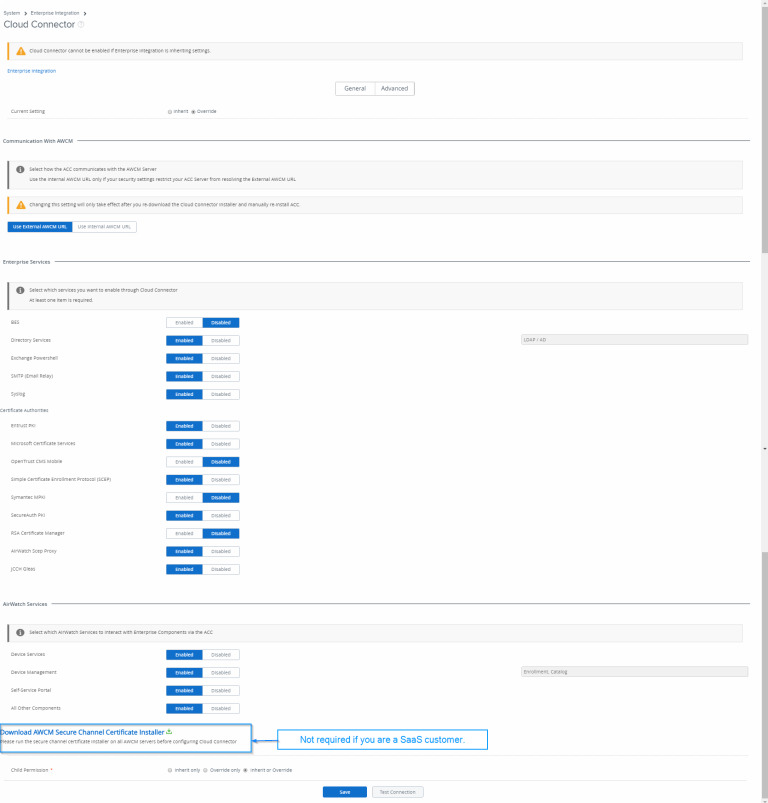This screenshot has height=803, width=768.
Task: Click the warning icon in the inheritance alert
Action: pyautogui.click(x=18, y=50)
